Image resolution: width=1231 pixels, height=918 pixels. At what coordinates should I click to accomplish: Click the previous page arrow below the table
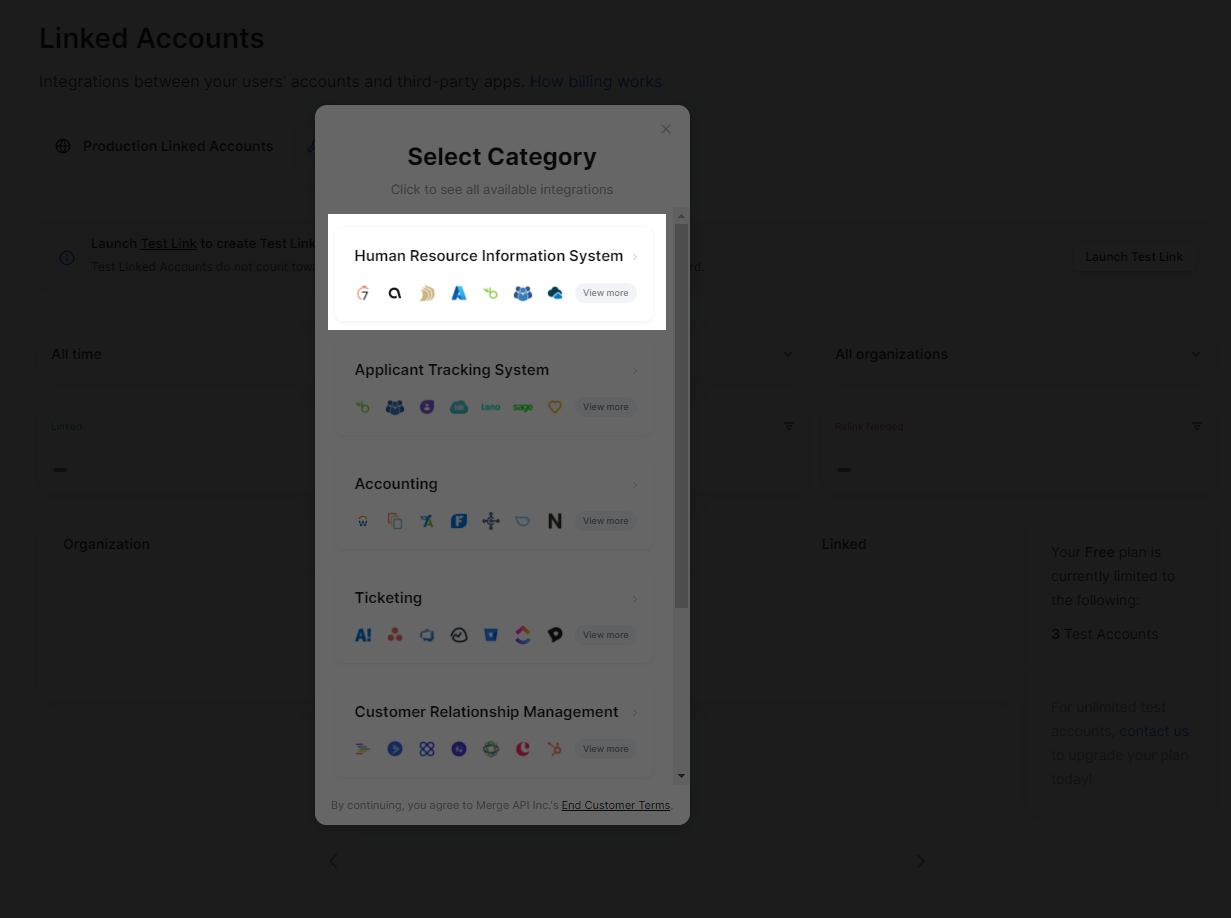pyautogui.click(x=333, y=861)
